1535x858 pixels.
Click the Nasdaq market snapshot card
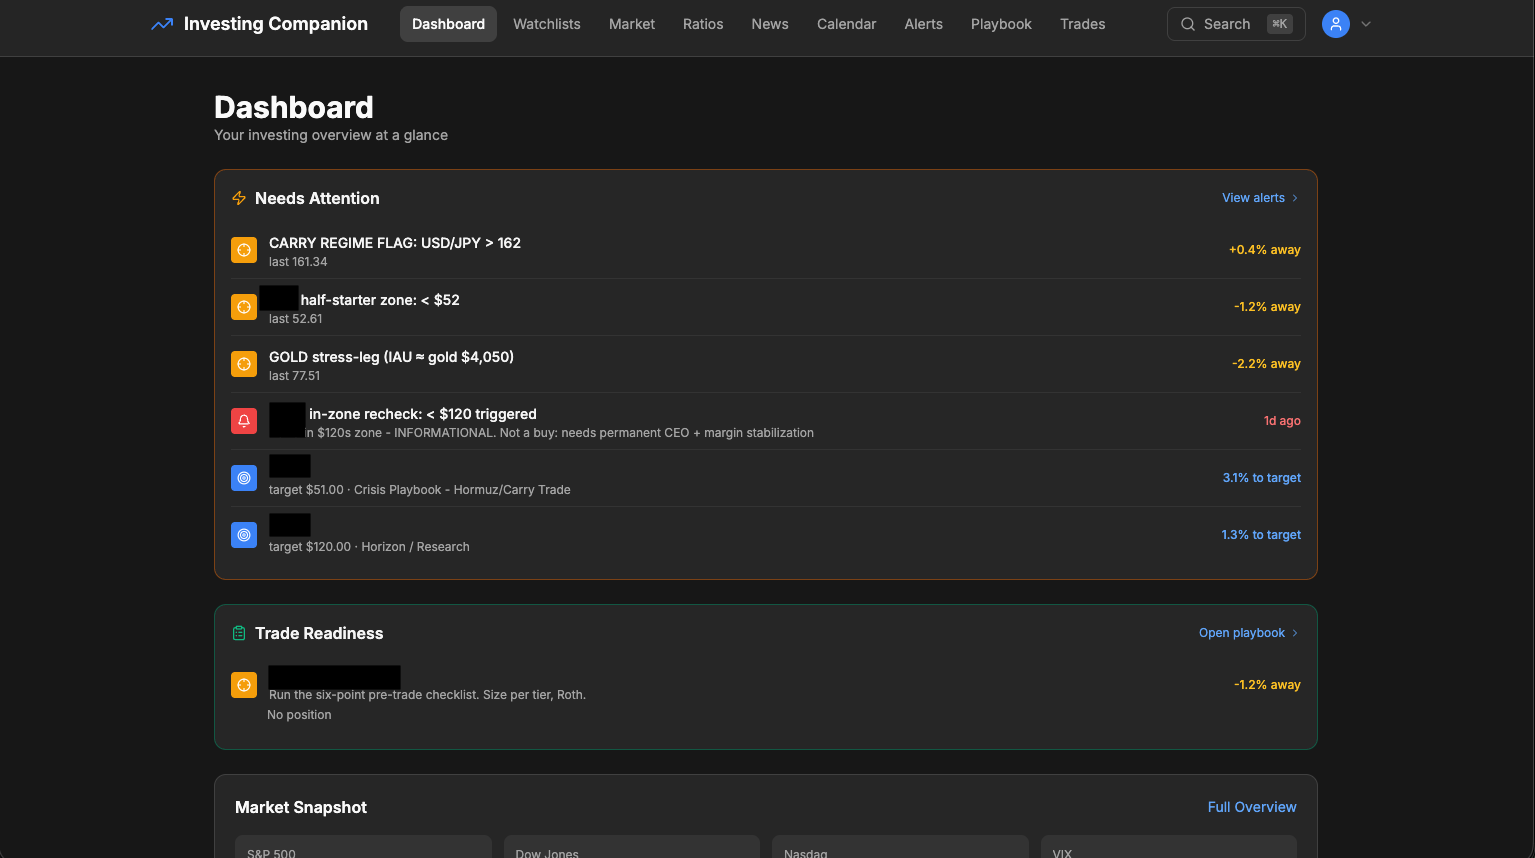[900, 846]
